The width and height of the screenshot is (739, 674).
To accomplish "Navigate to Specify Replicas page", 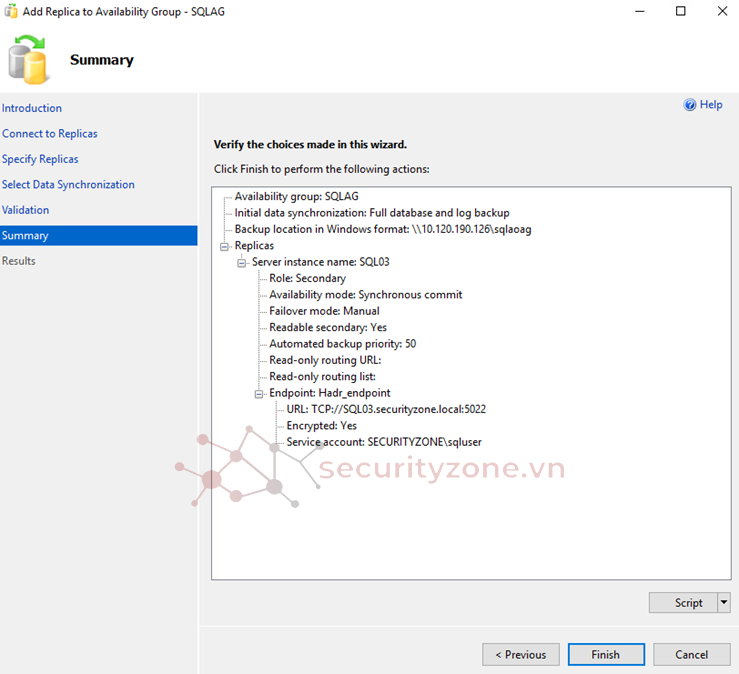I will [x=40, y=159].
